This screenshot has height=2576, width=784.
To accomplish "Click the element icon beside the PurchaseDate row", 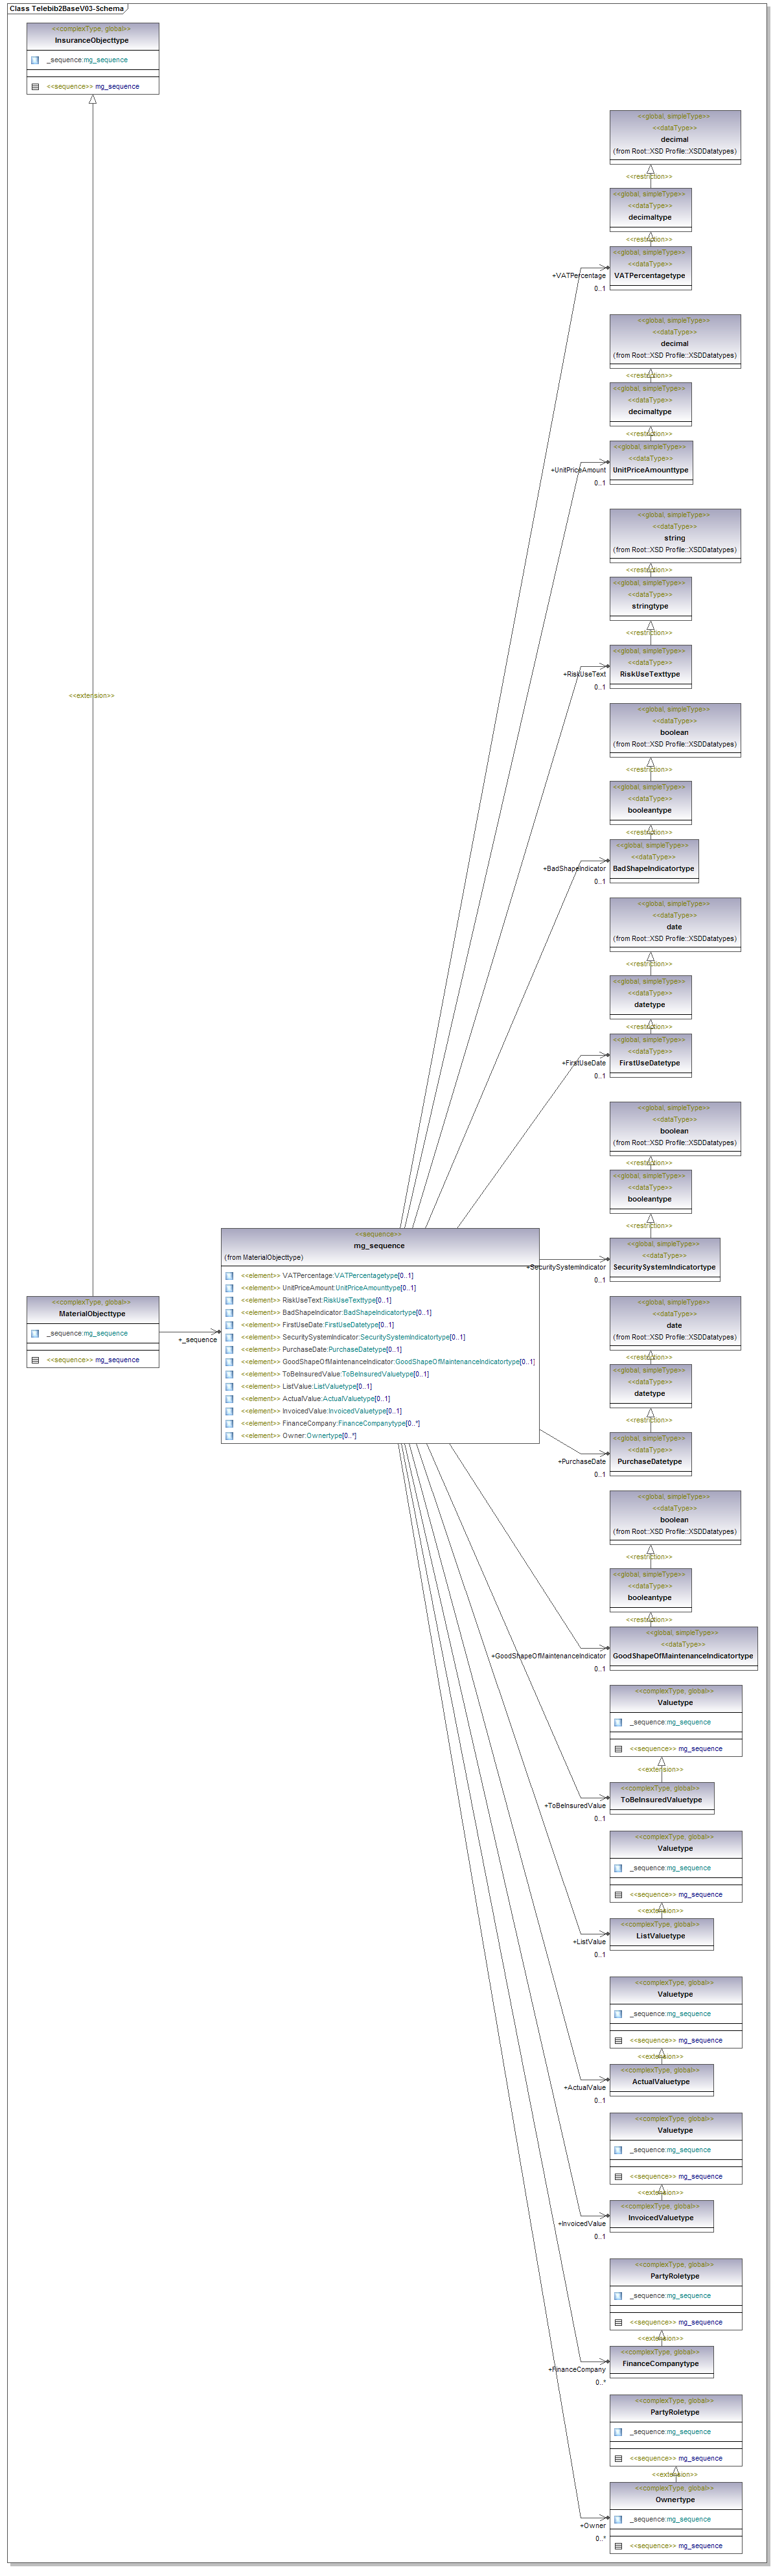I will point(229,1350).
